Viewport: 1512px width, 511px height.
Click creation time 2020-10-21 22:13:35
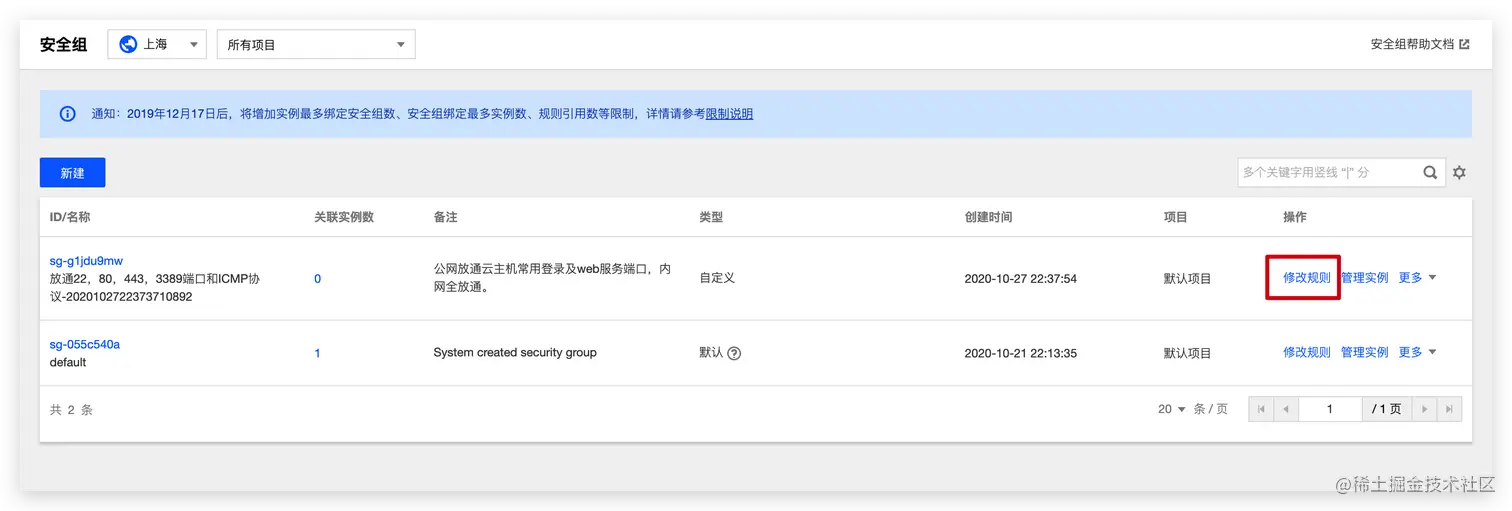[1020, 353]
